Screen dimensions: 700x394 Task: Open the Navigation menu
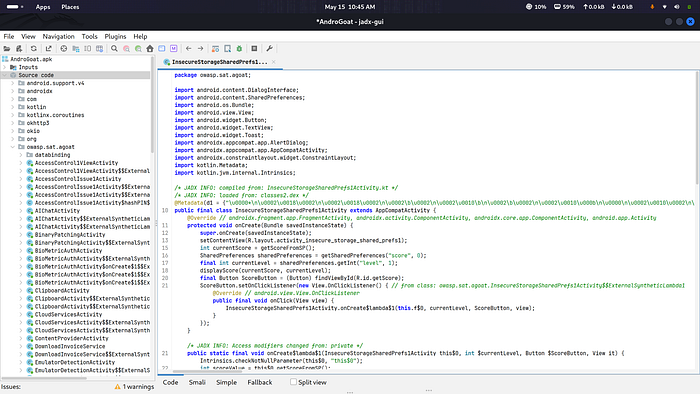pos(58,37)
